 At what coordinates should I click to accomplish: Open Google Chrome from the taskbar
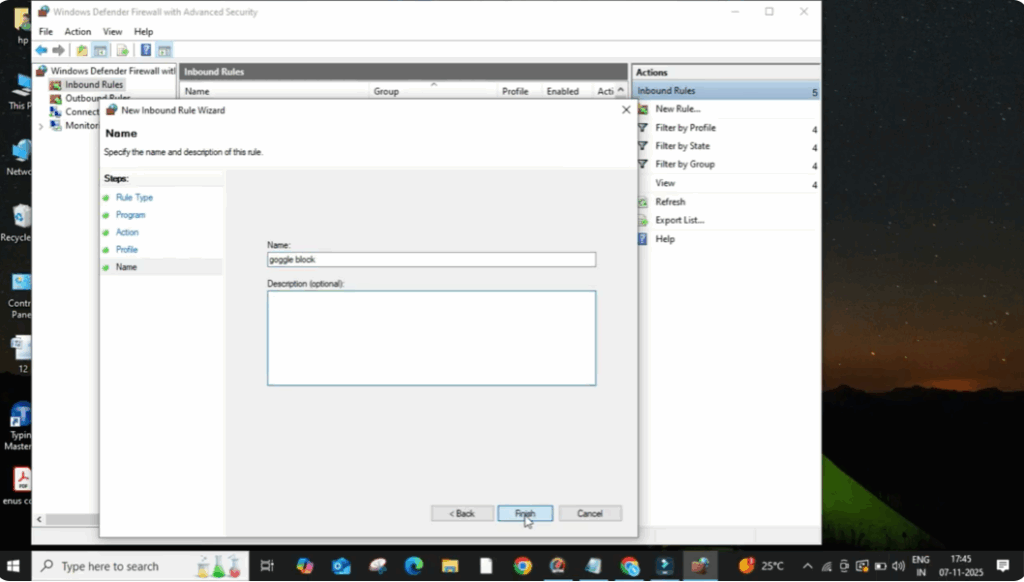tap(523, 566)
